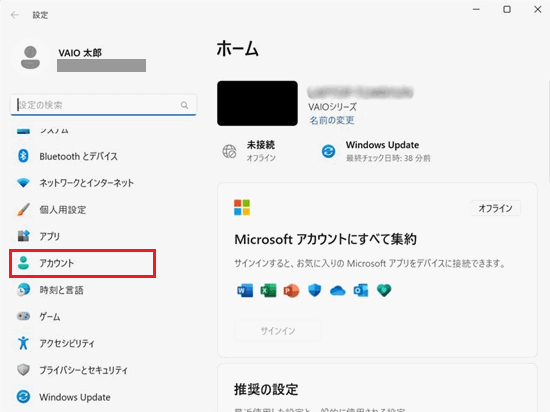
Task: Click the globe clock icon for 時刻と言語
Action: coord(23,290)
